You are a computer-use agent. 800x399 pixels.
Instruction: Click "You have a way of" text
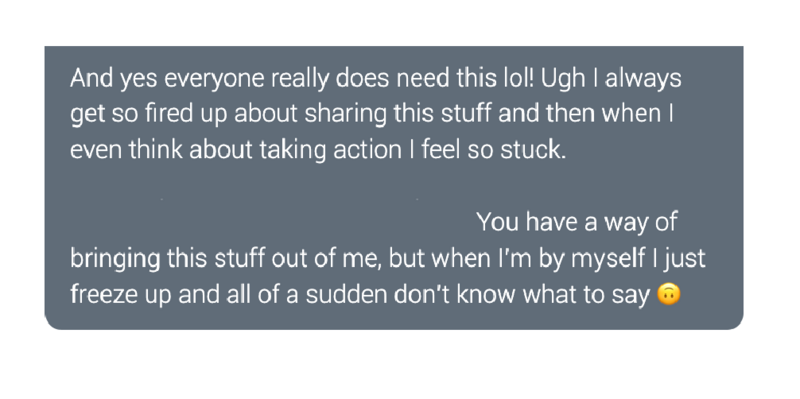[x=577, y=222]
